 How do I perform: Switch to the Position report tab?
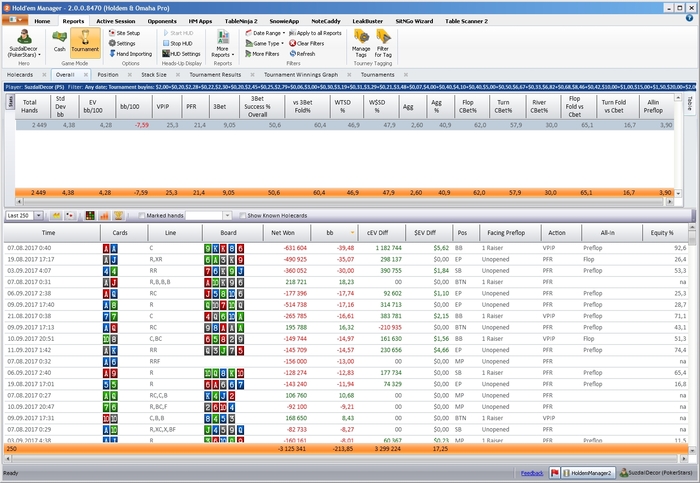(x=108, y=75)
